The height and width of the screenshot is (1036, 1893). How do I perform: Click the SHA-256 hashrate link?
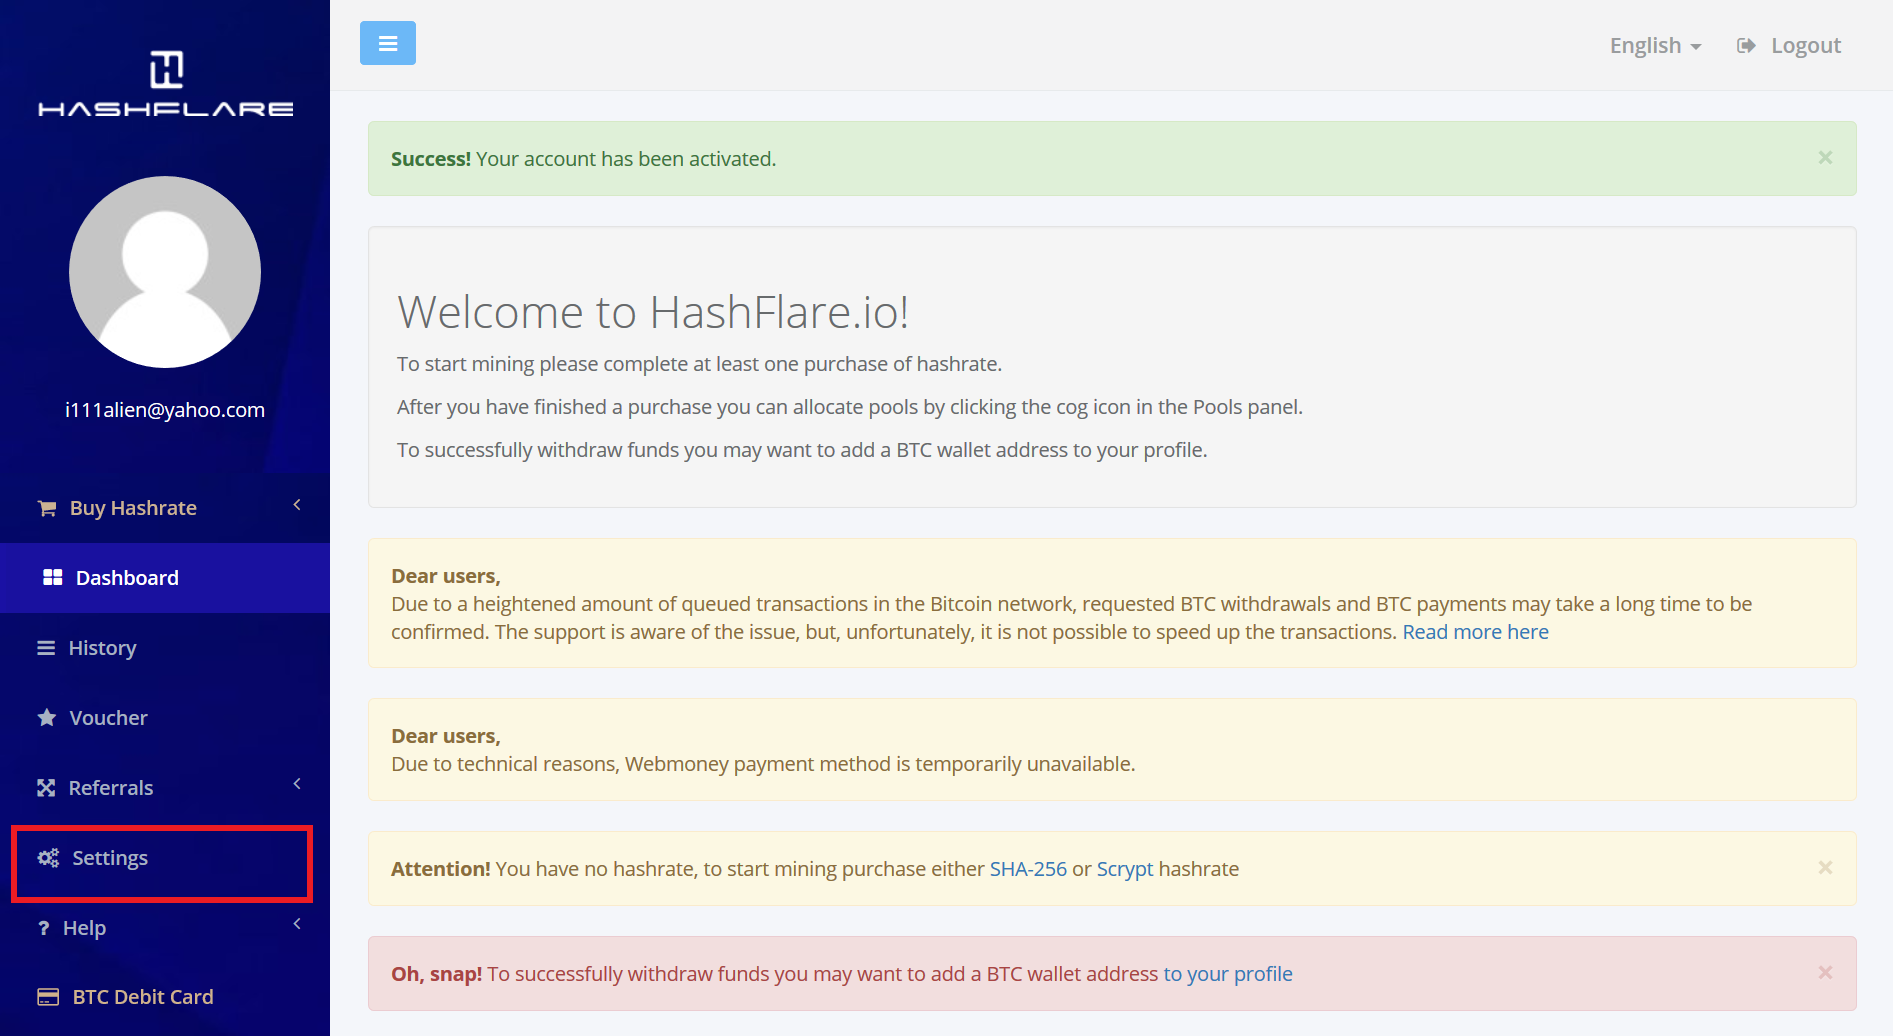click(1028, 869)
